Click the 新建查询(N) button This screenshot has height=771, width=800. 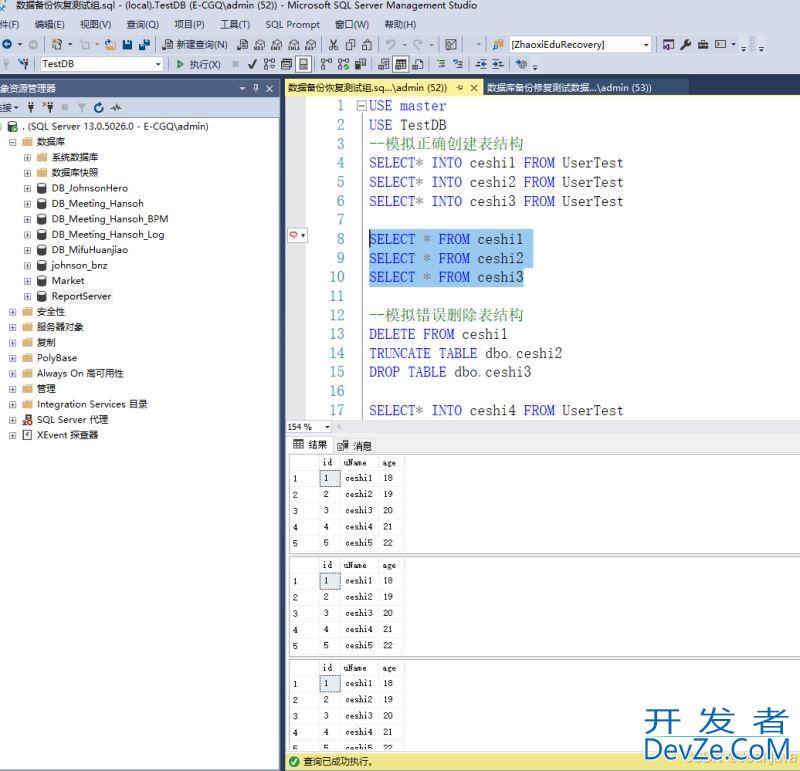[195, 45]
